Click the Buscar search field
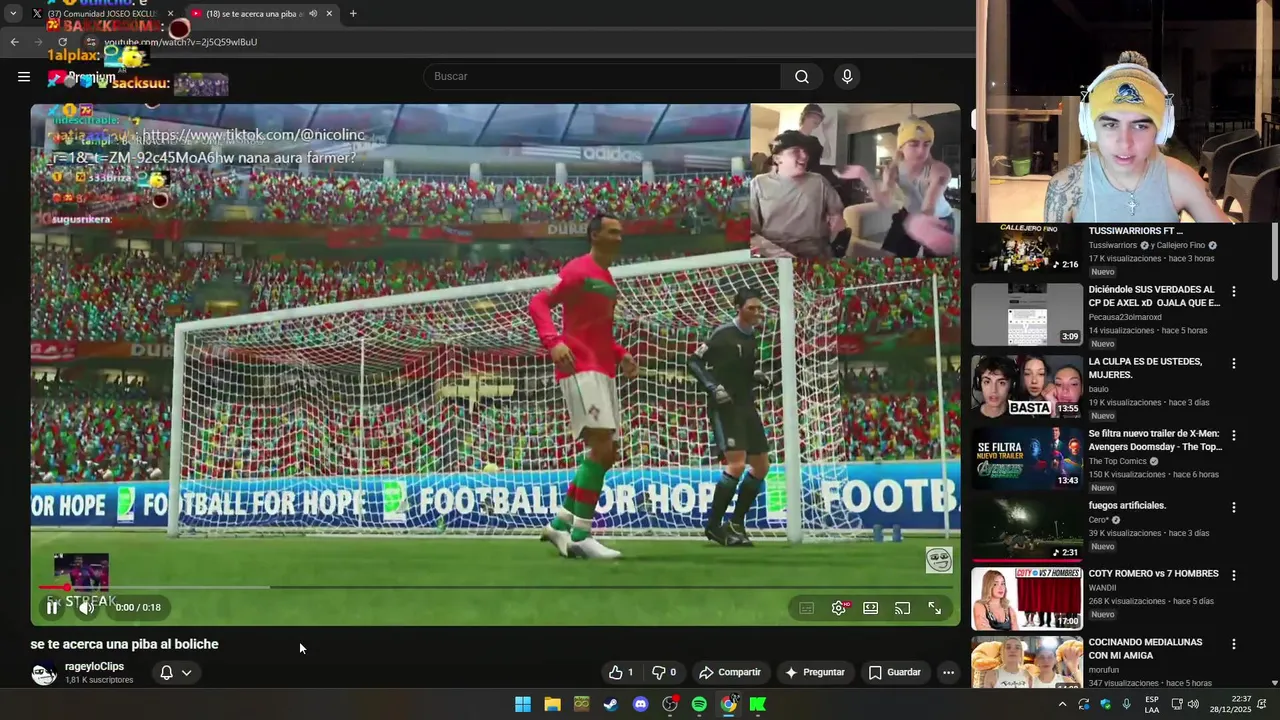Viewport: 1280px width, 720px height. 603,76
